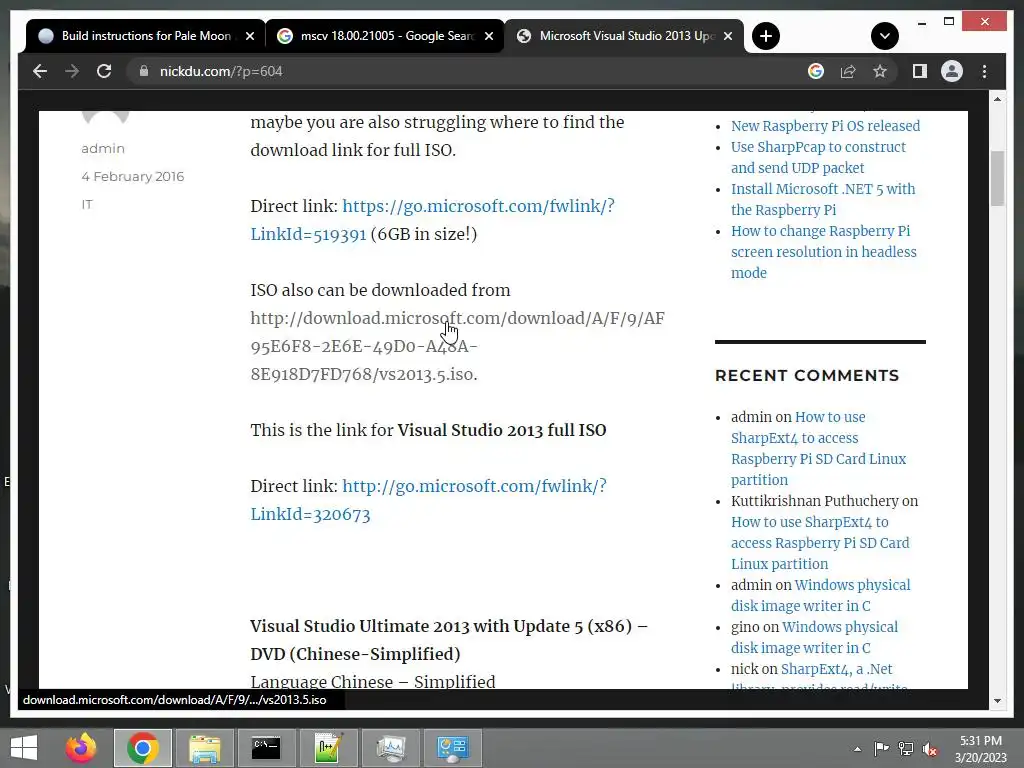Click the network tray icon
Screen dimensions: 1024x768
pyautogui.click(x=906, y=748)
